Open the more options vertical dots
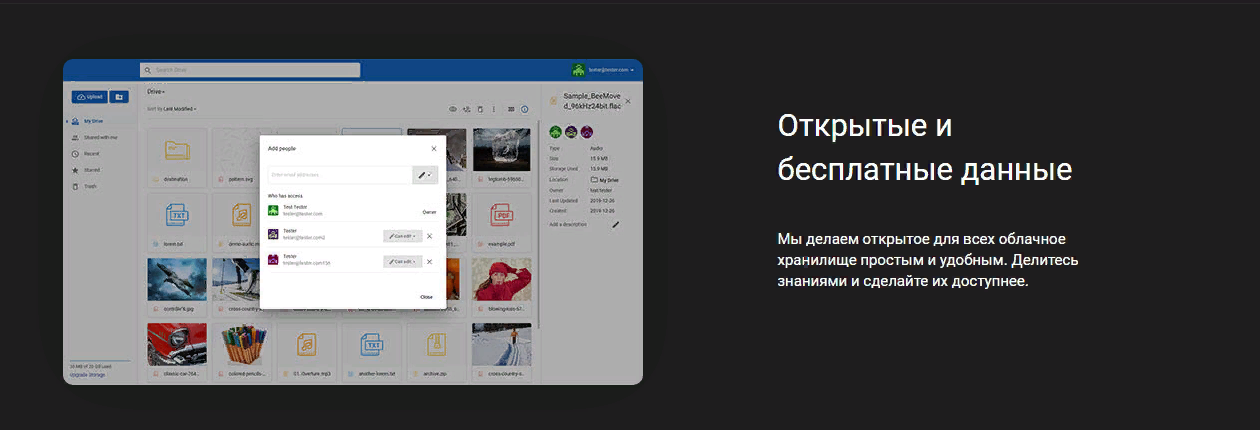The height and width of the screenshot is (430, 1260). (494, 108)
